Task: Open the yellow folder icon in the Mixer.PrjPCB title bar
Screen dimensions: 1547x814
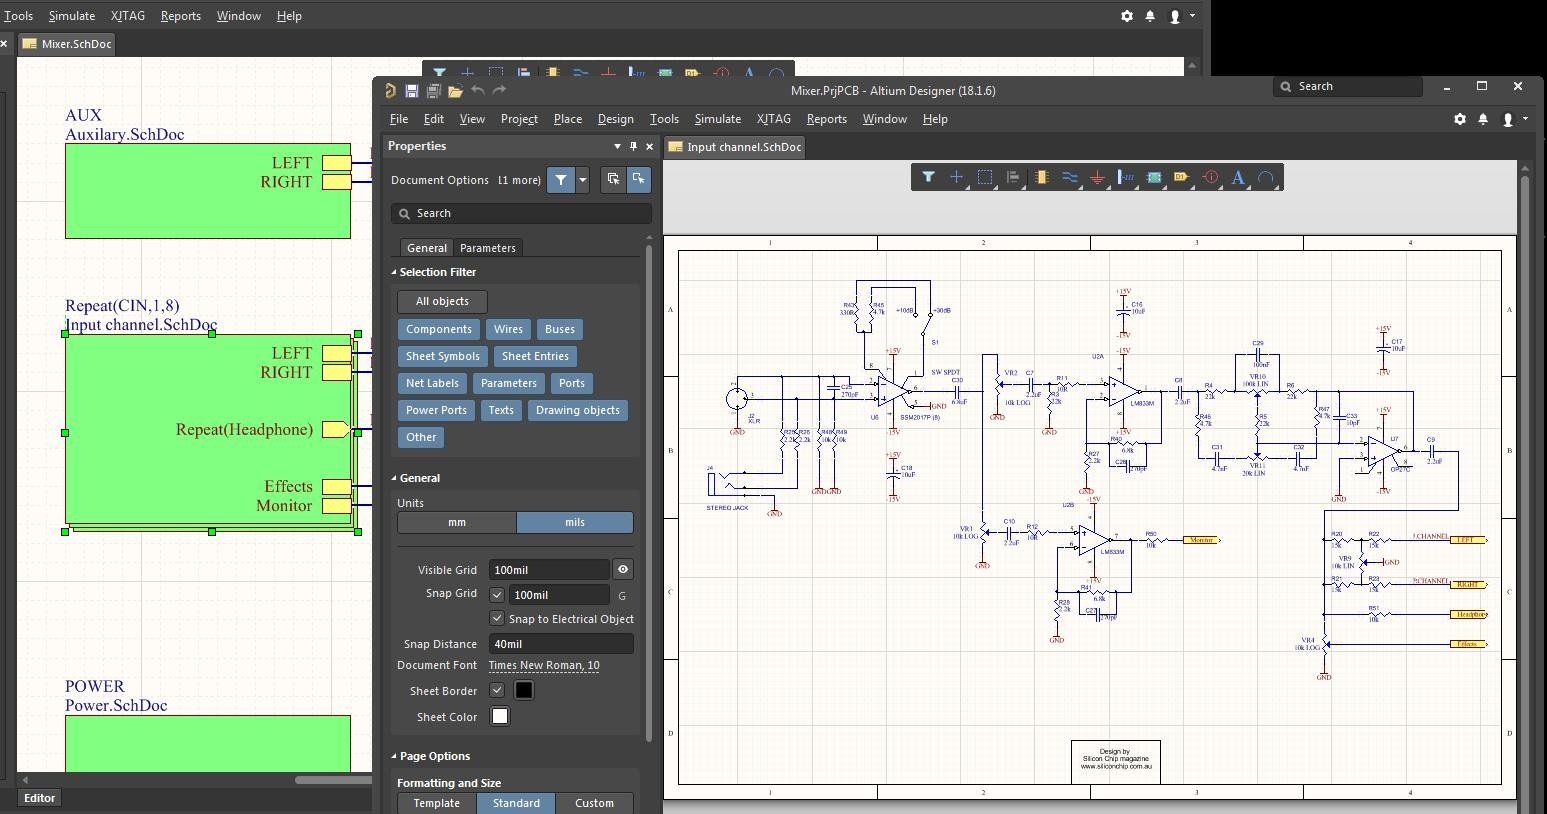Action: [x=455, y=91]
